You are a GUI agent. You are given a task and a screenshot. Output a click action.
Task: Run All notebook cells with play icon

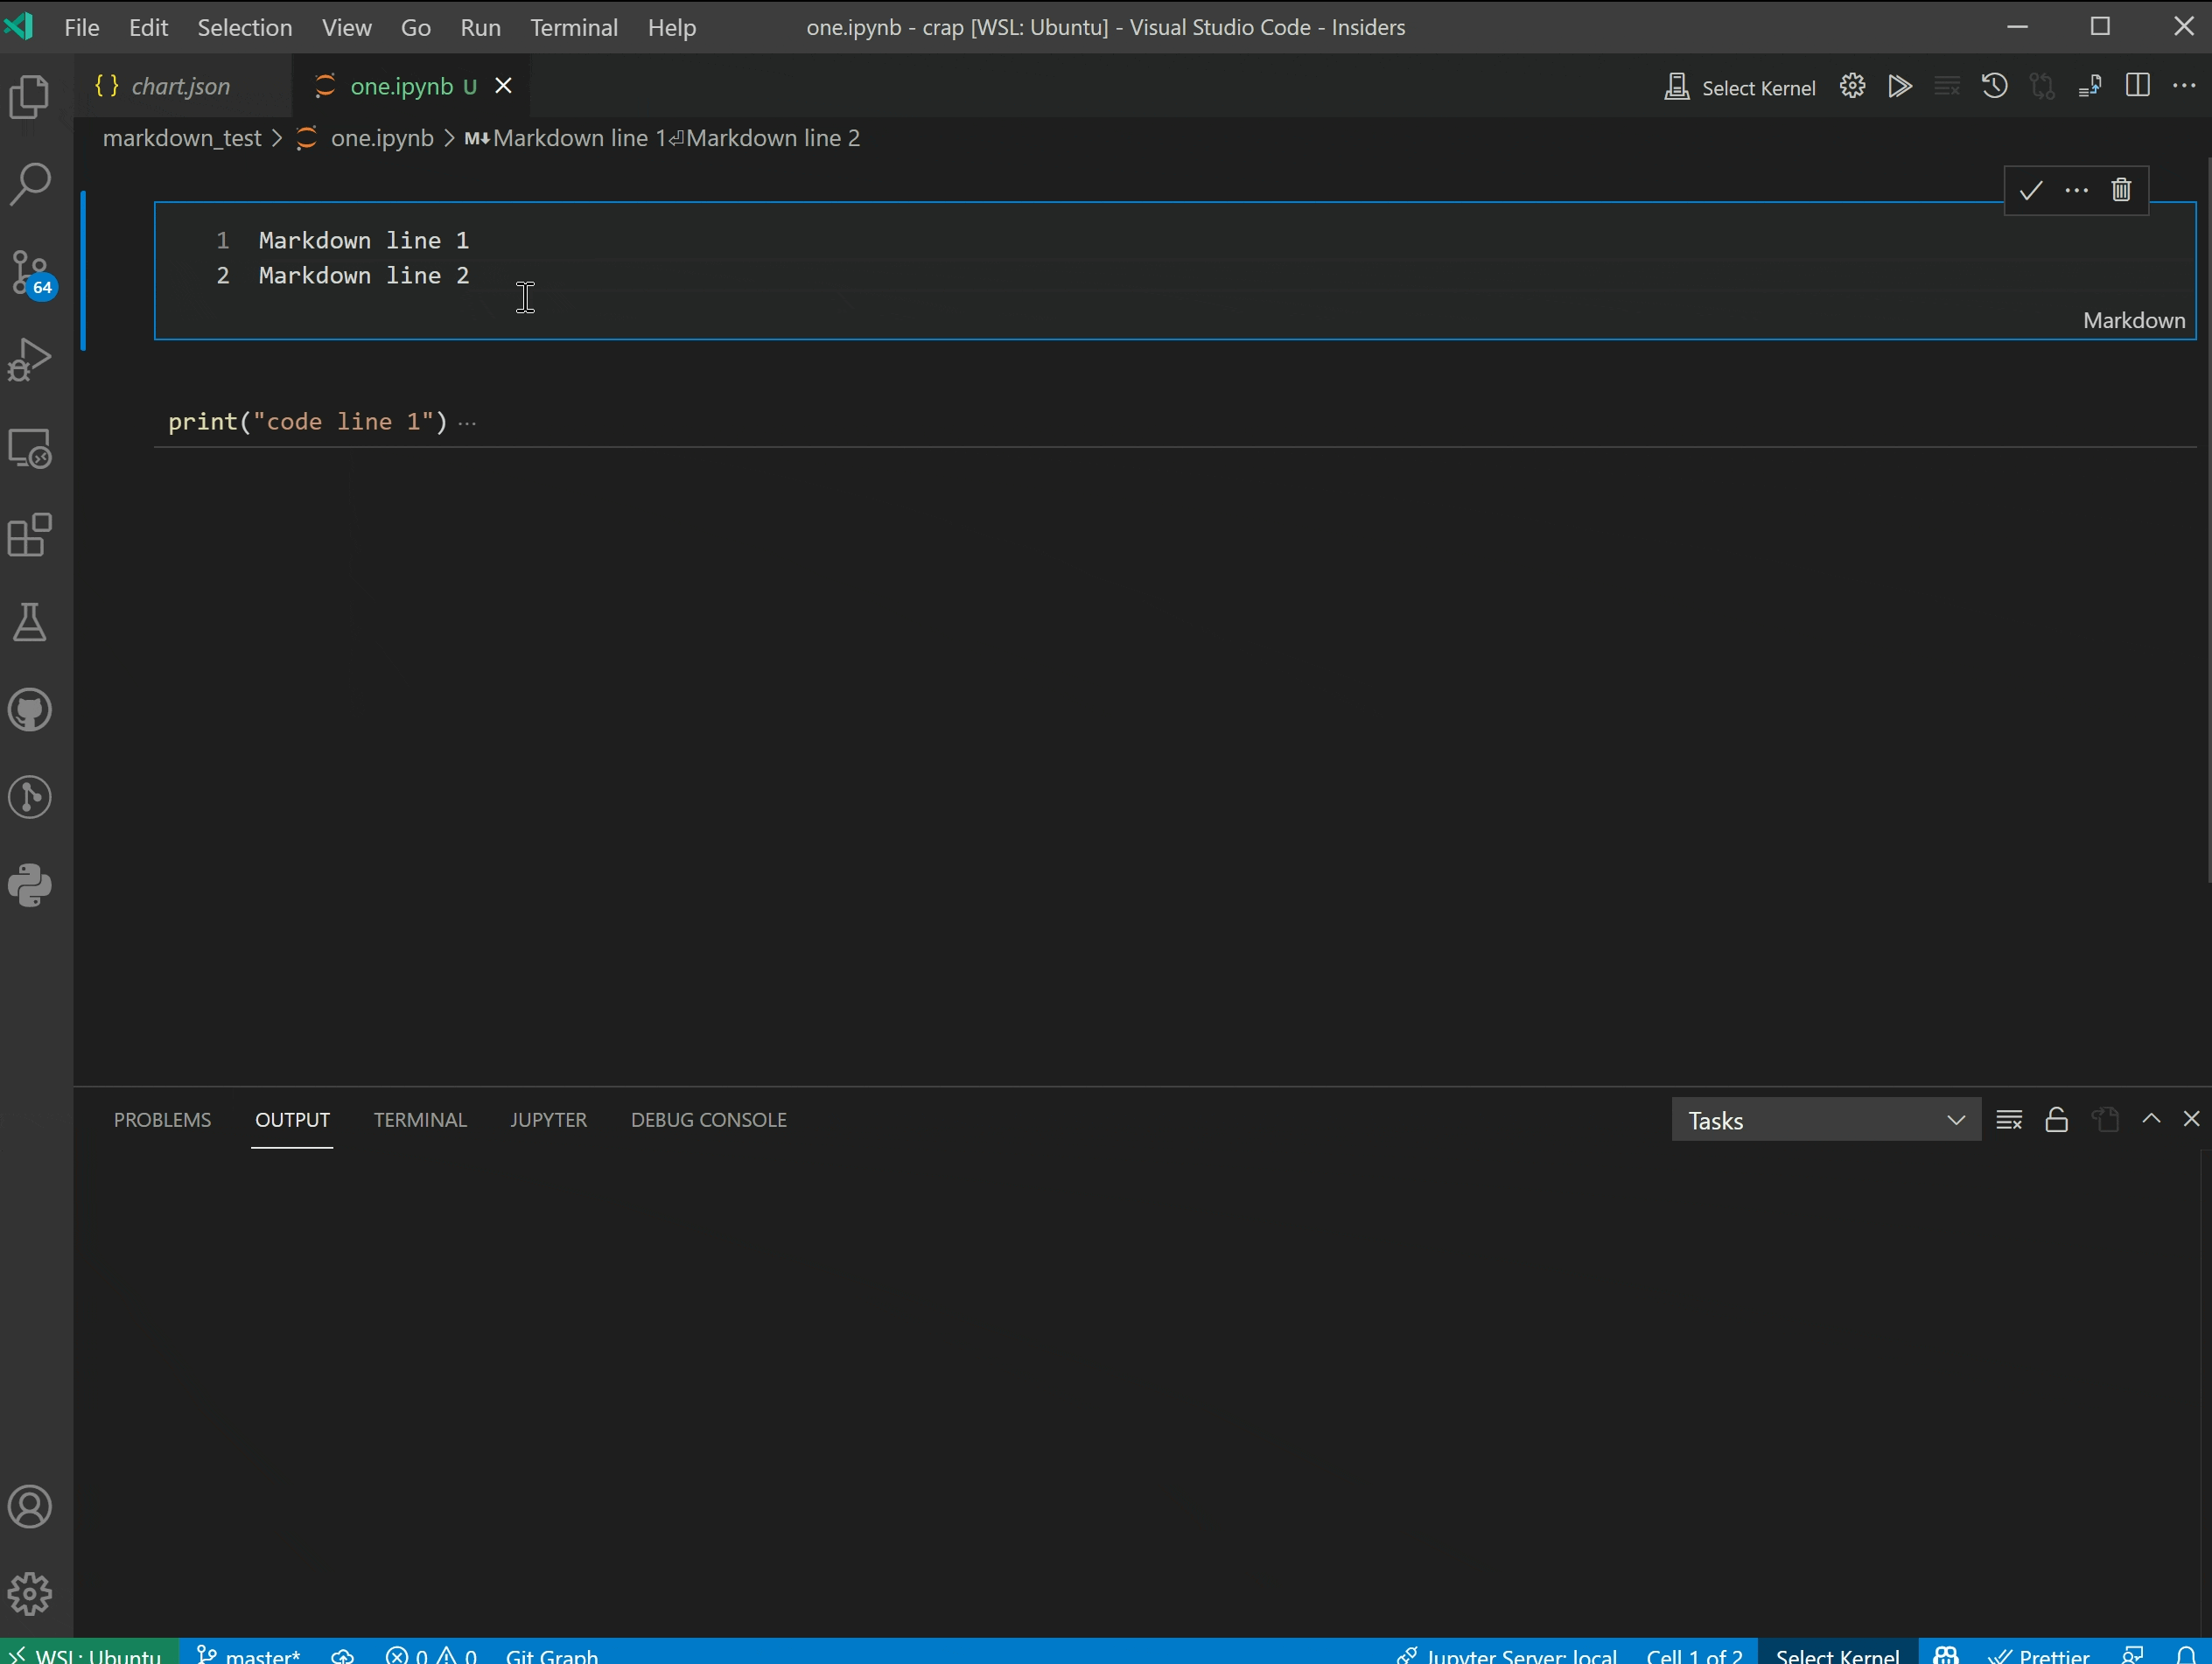[x=1899, y=87]
